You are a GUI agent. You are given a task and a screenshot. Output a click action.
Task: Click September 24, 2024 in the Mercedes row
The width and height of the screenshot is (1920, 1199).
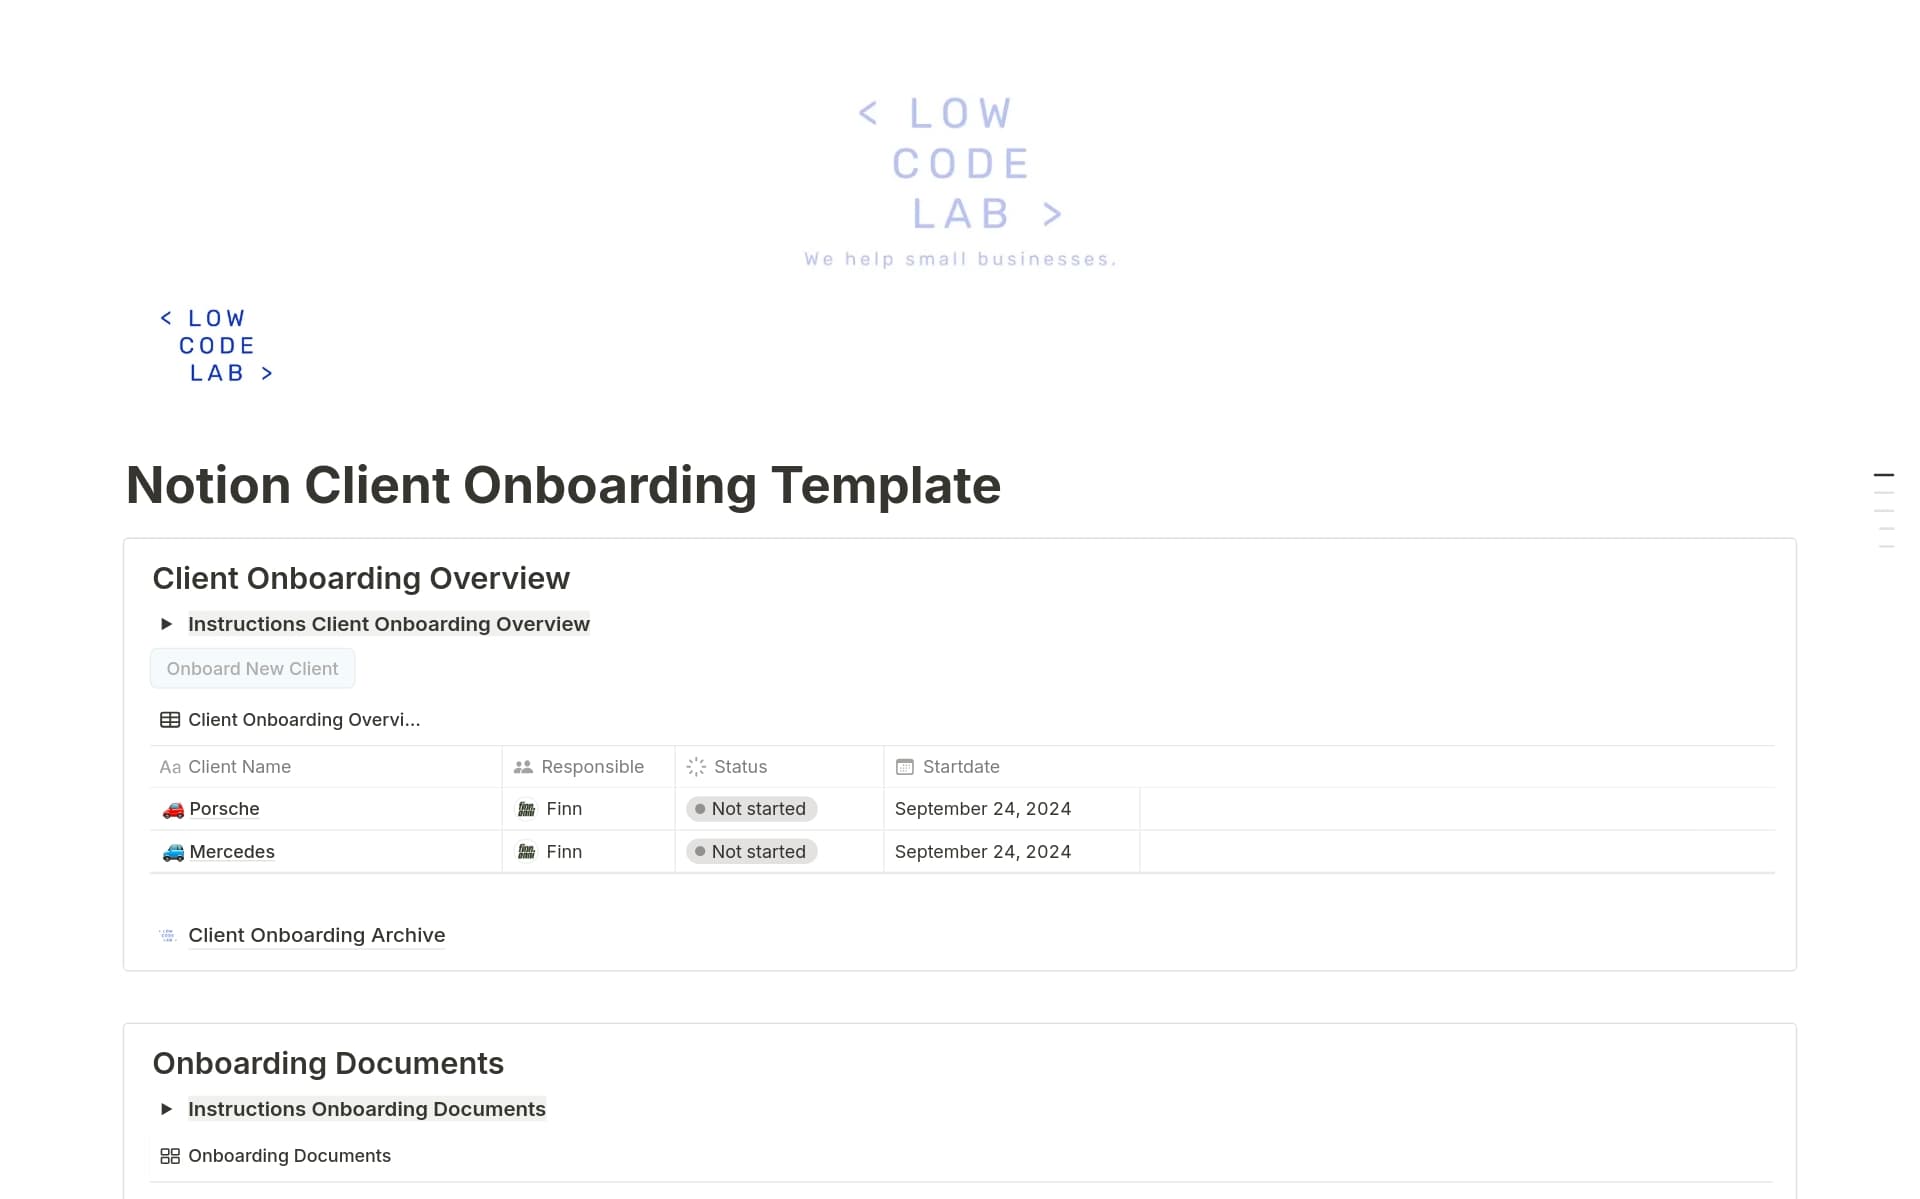coord(983,851)
